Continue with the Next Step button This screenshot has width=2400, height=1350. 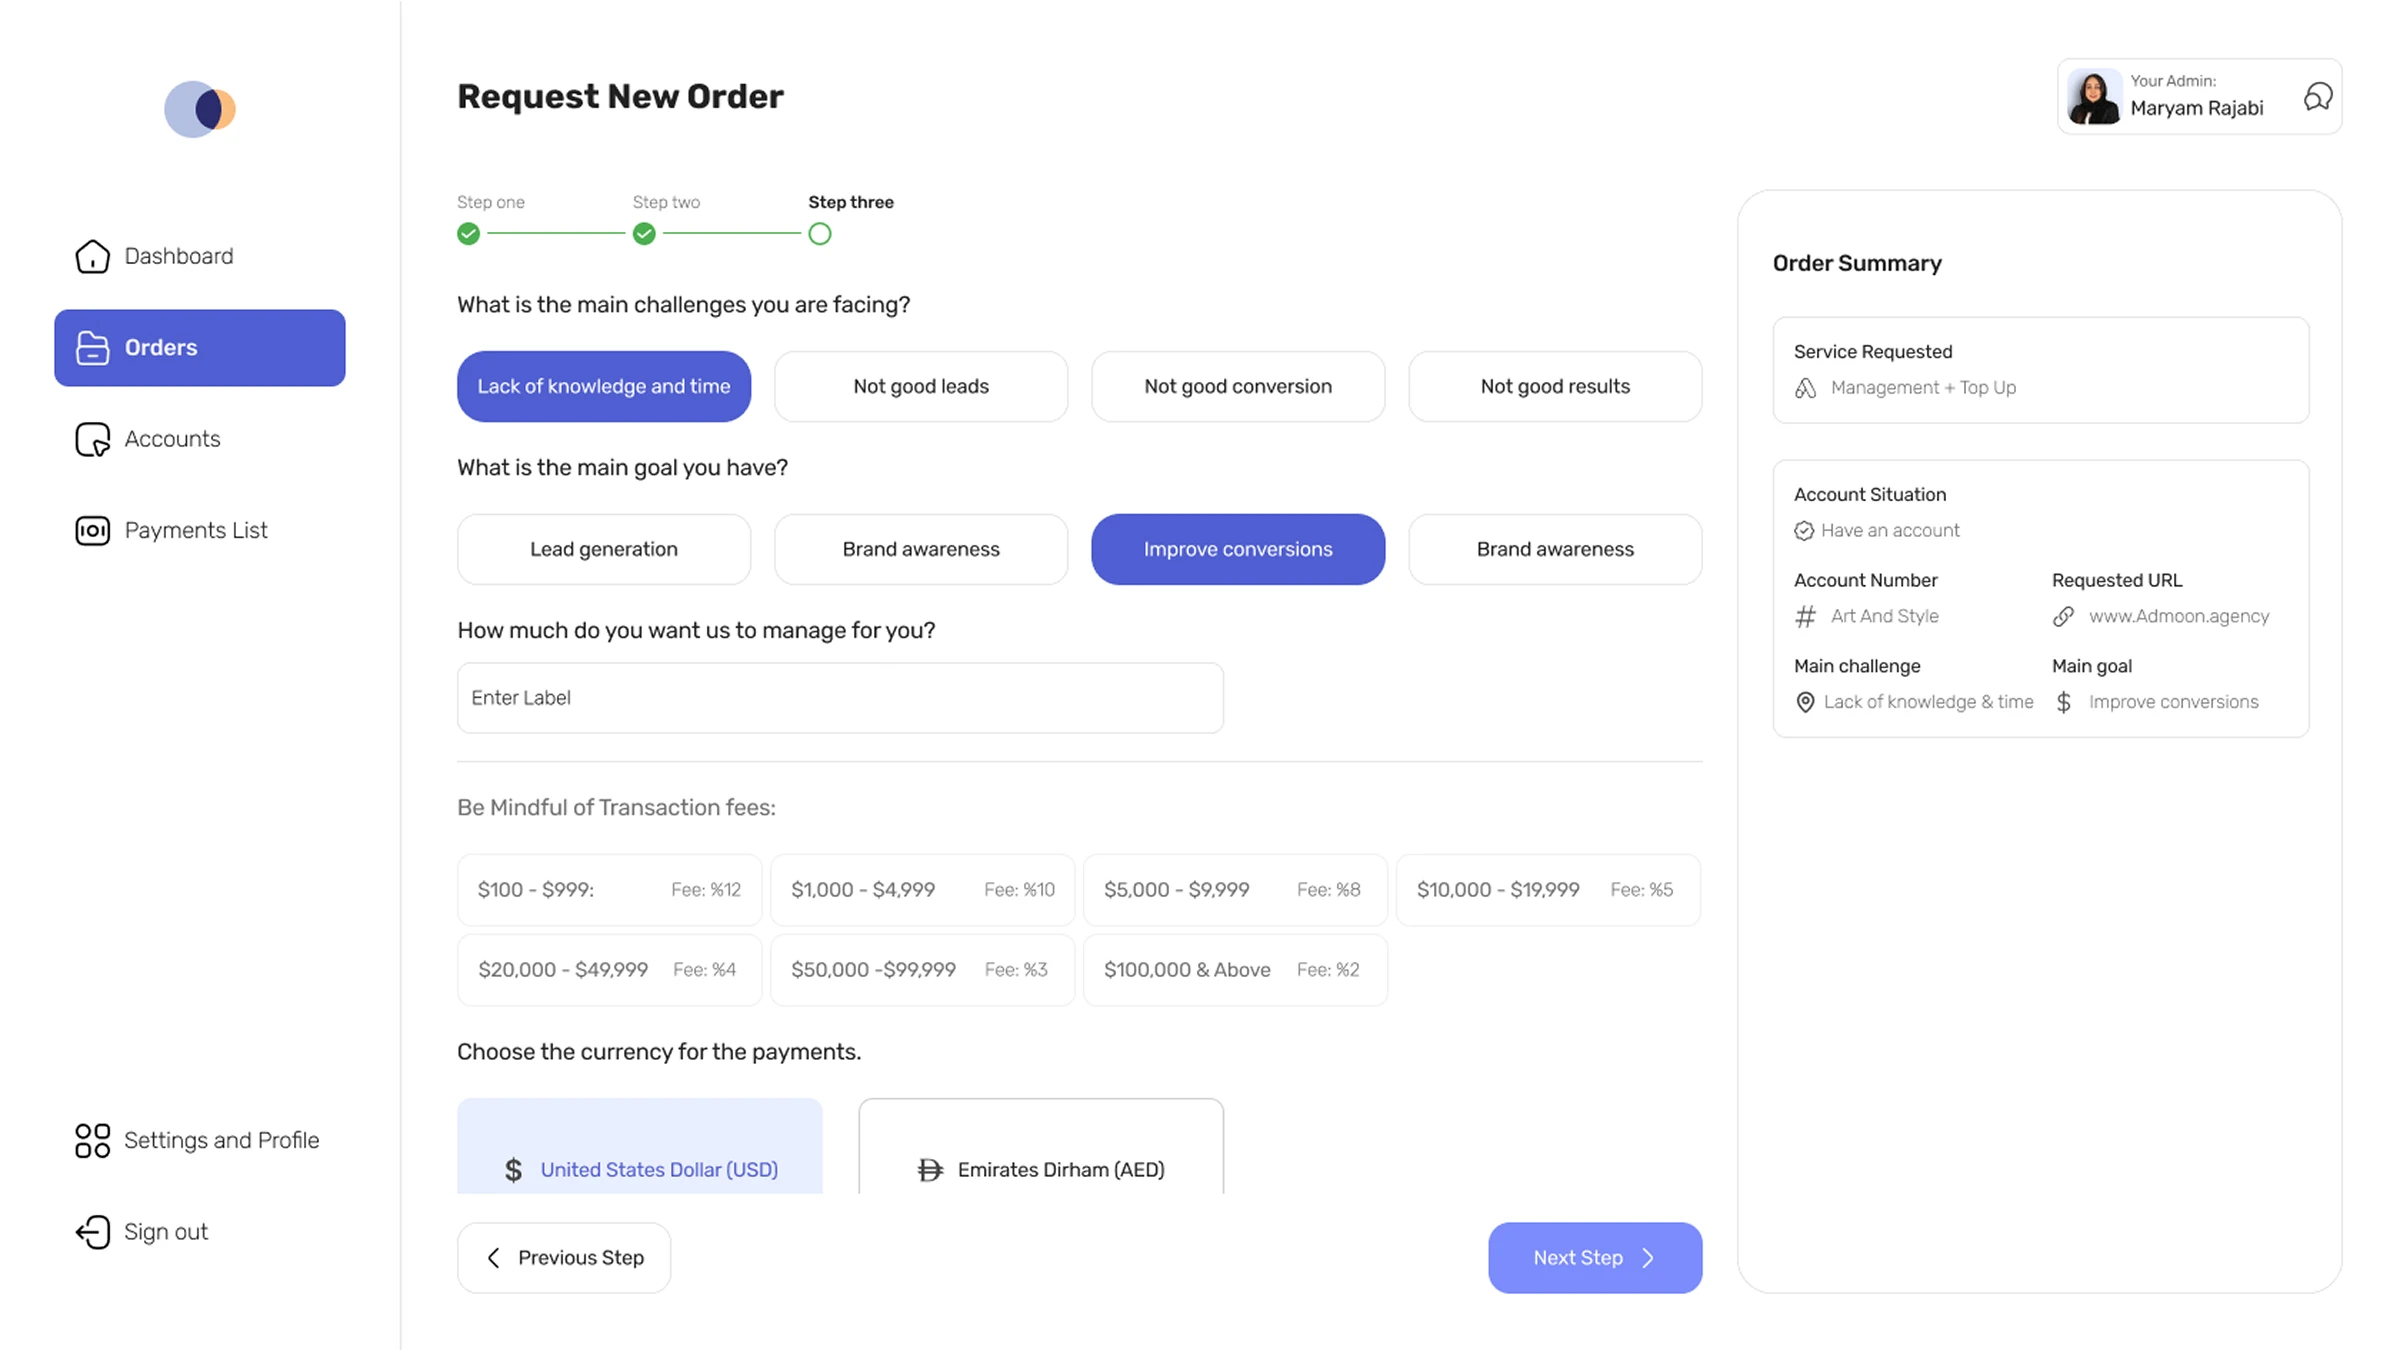pyautogui.click(x=1595, y=1258)
